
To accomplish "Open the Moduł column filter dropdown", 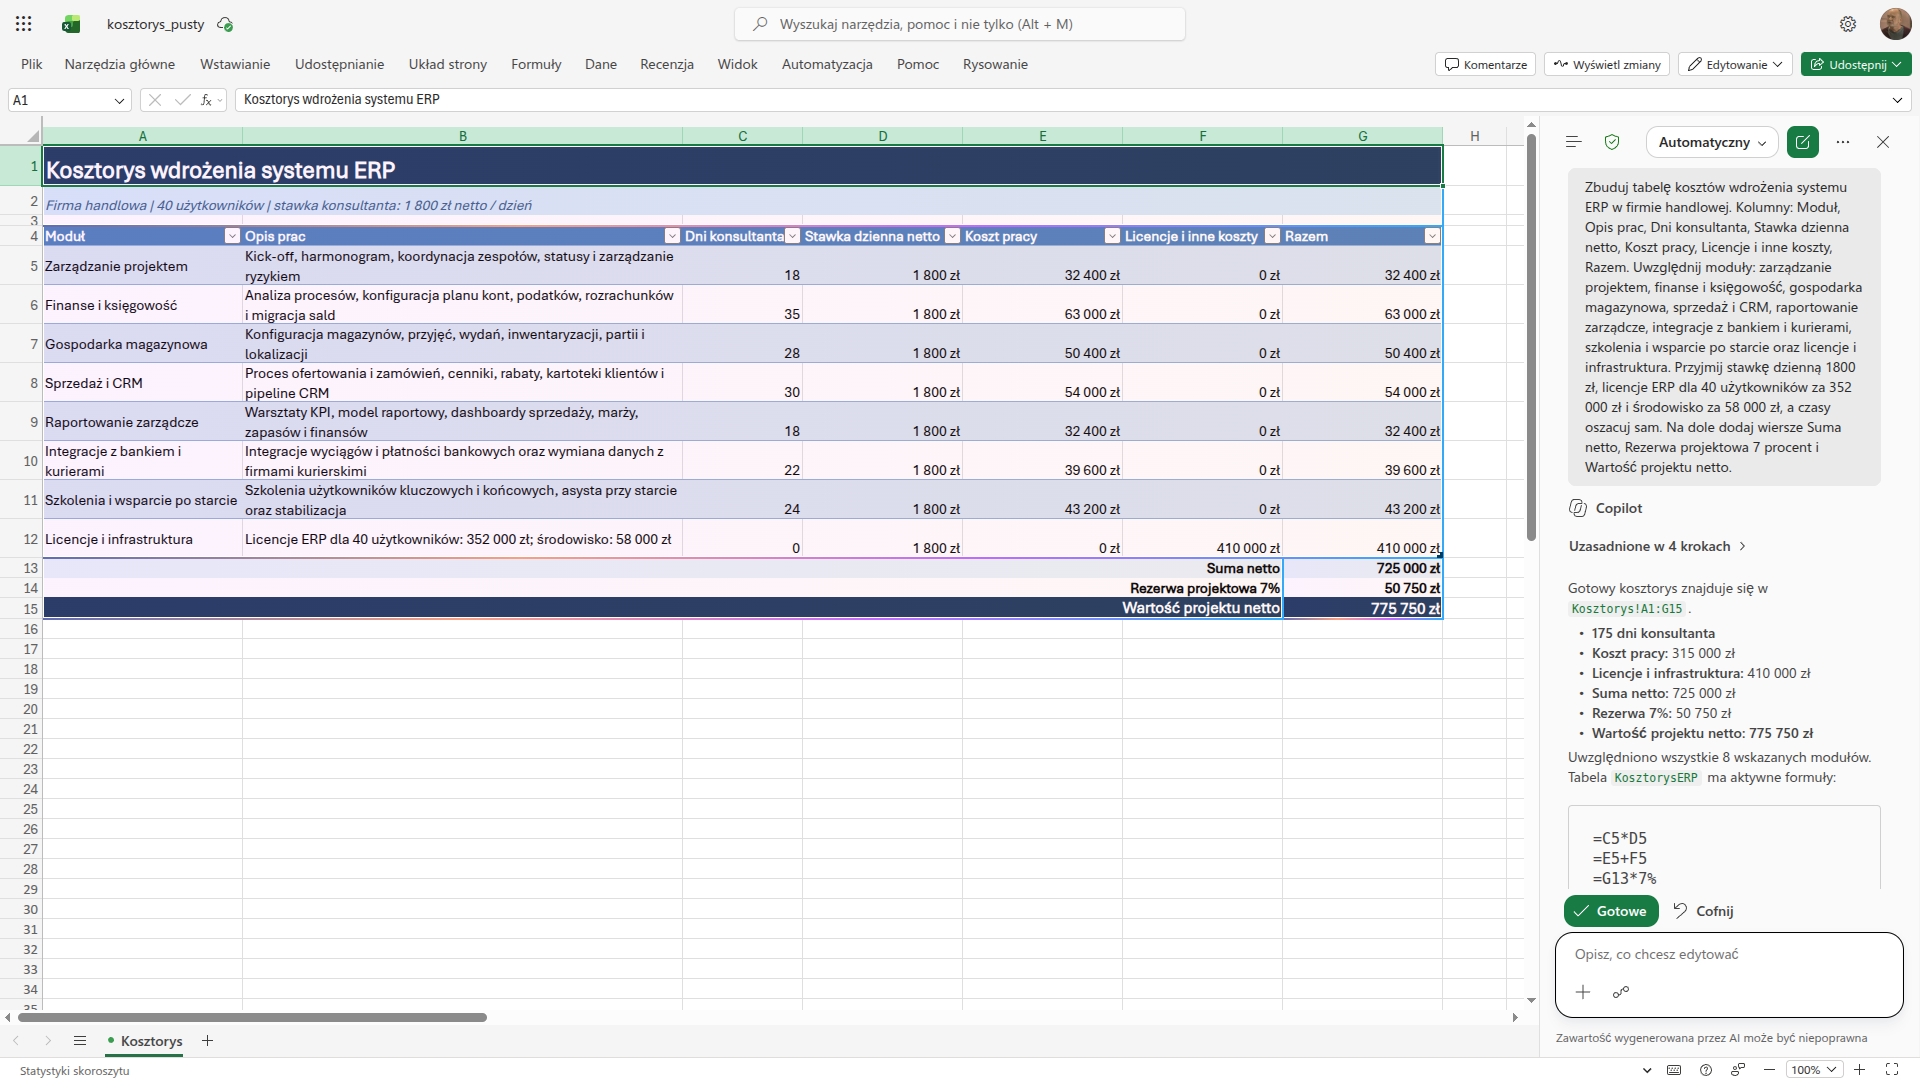I will tap(232, 236).
